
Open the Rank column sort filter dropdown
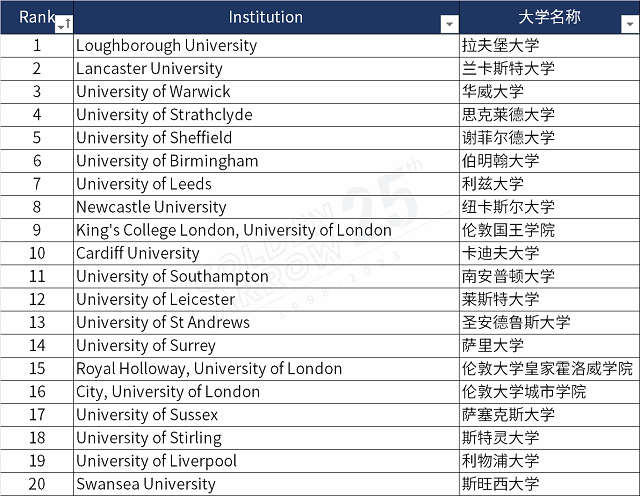pyautogui.click(x=64, y=24)
